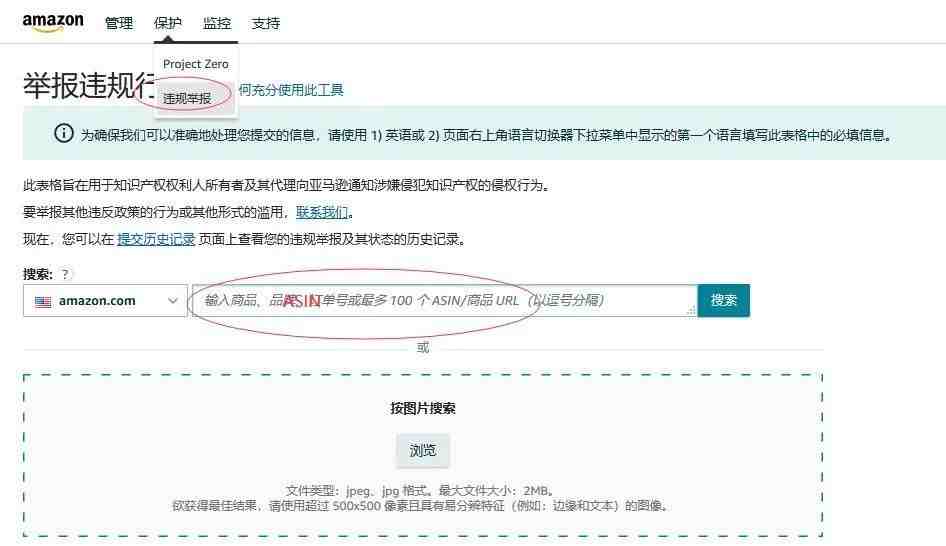Focus the ASIN/product URL search field

[x=445, y=300]
